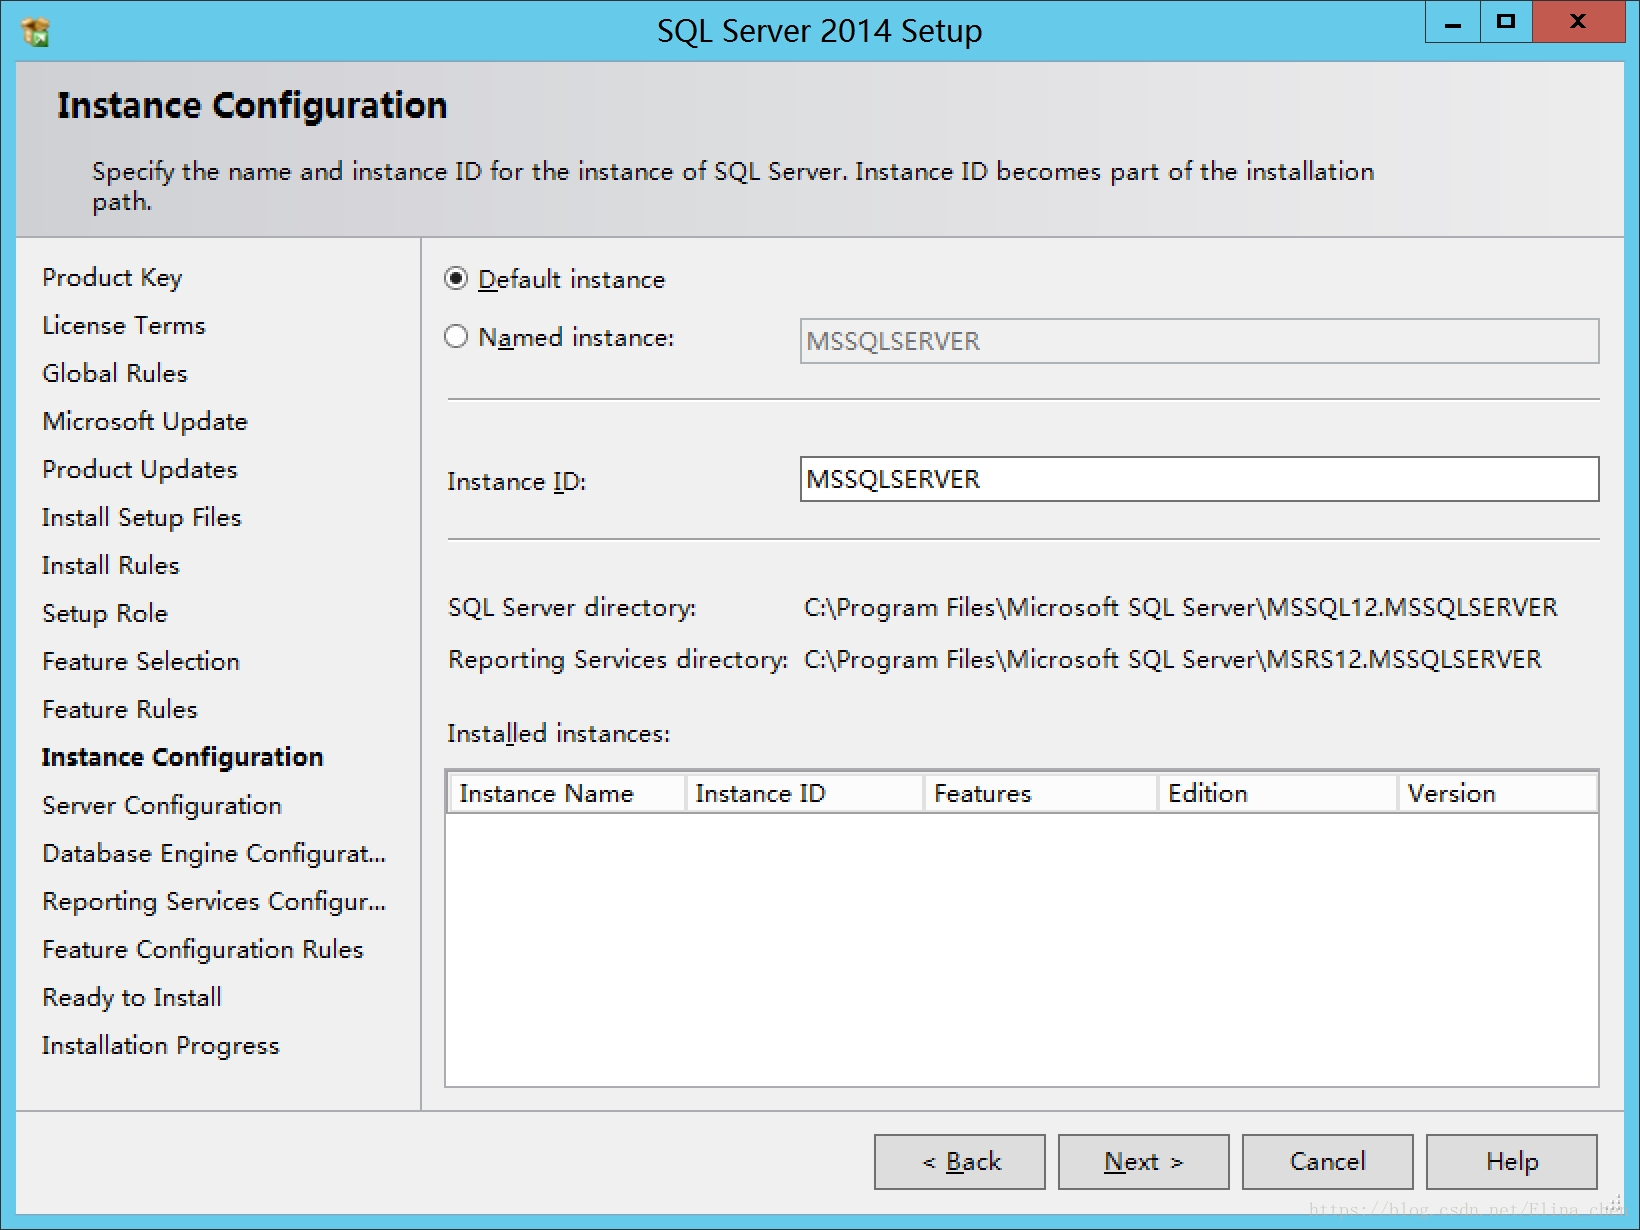
Task: Go to the License Terms step
Action: click(123, 325)
